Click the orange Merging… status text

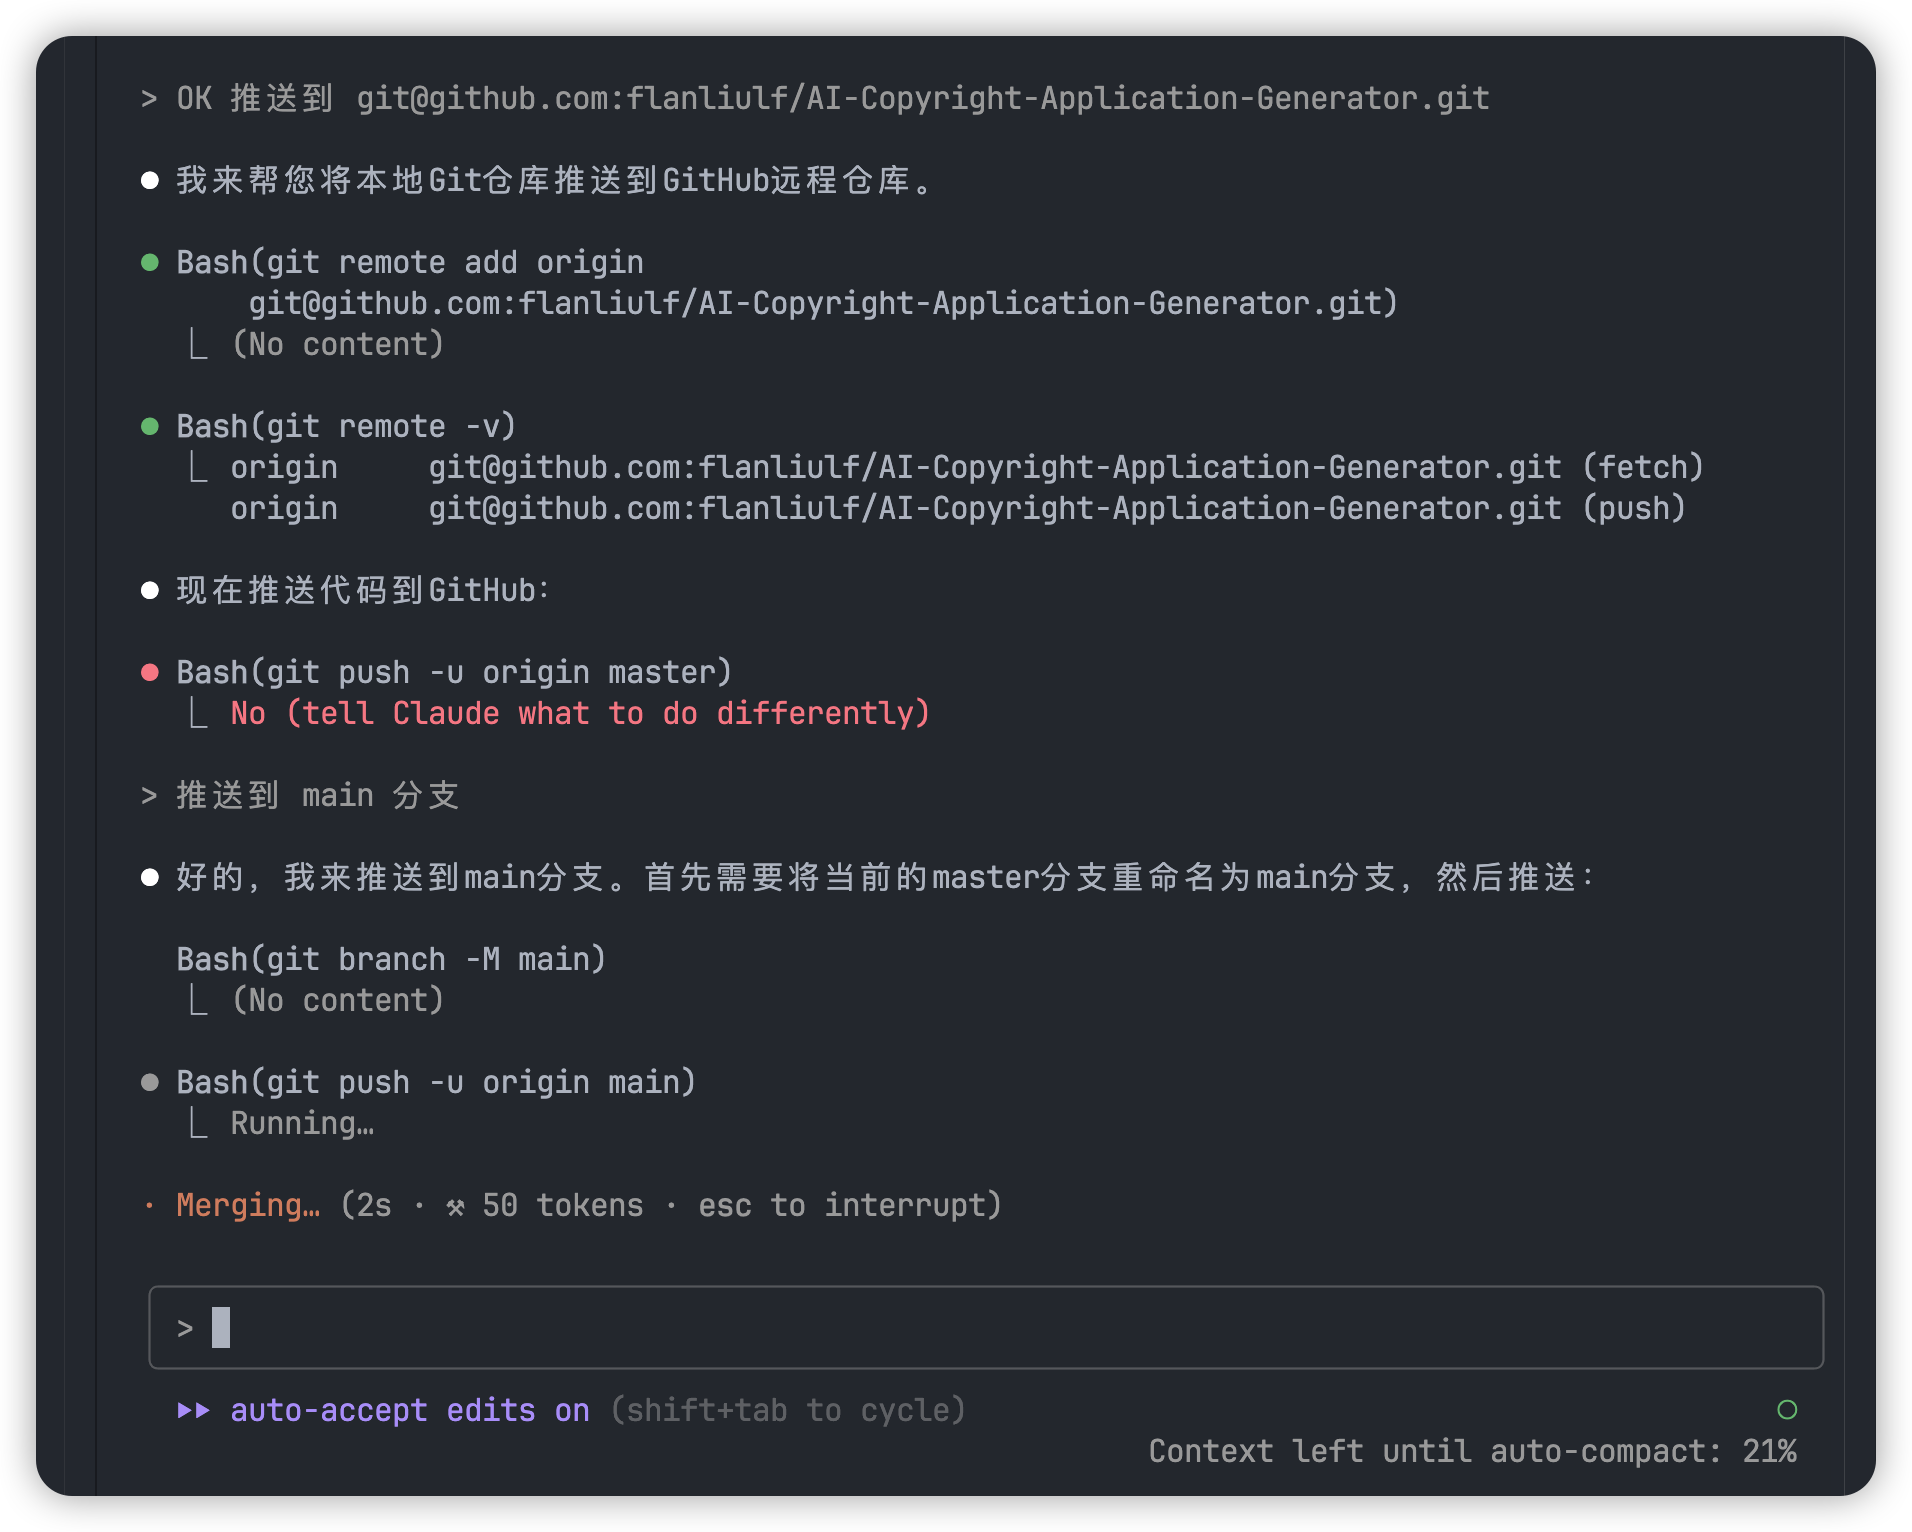coord(248,1206)
